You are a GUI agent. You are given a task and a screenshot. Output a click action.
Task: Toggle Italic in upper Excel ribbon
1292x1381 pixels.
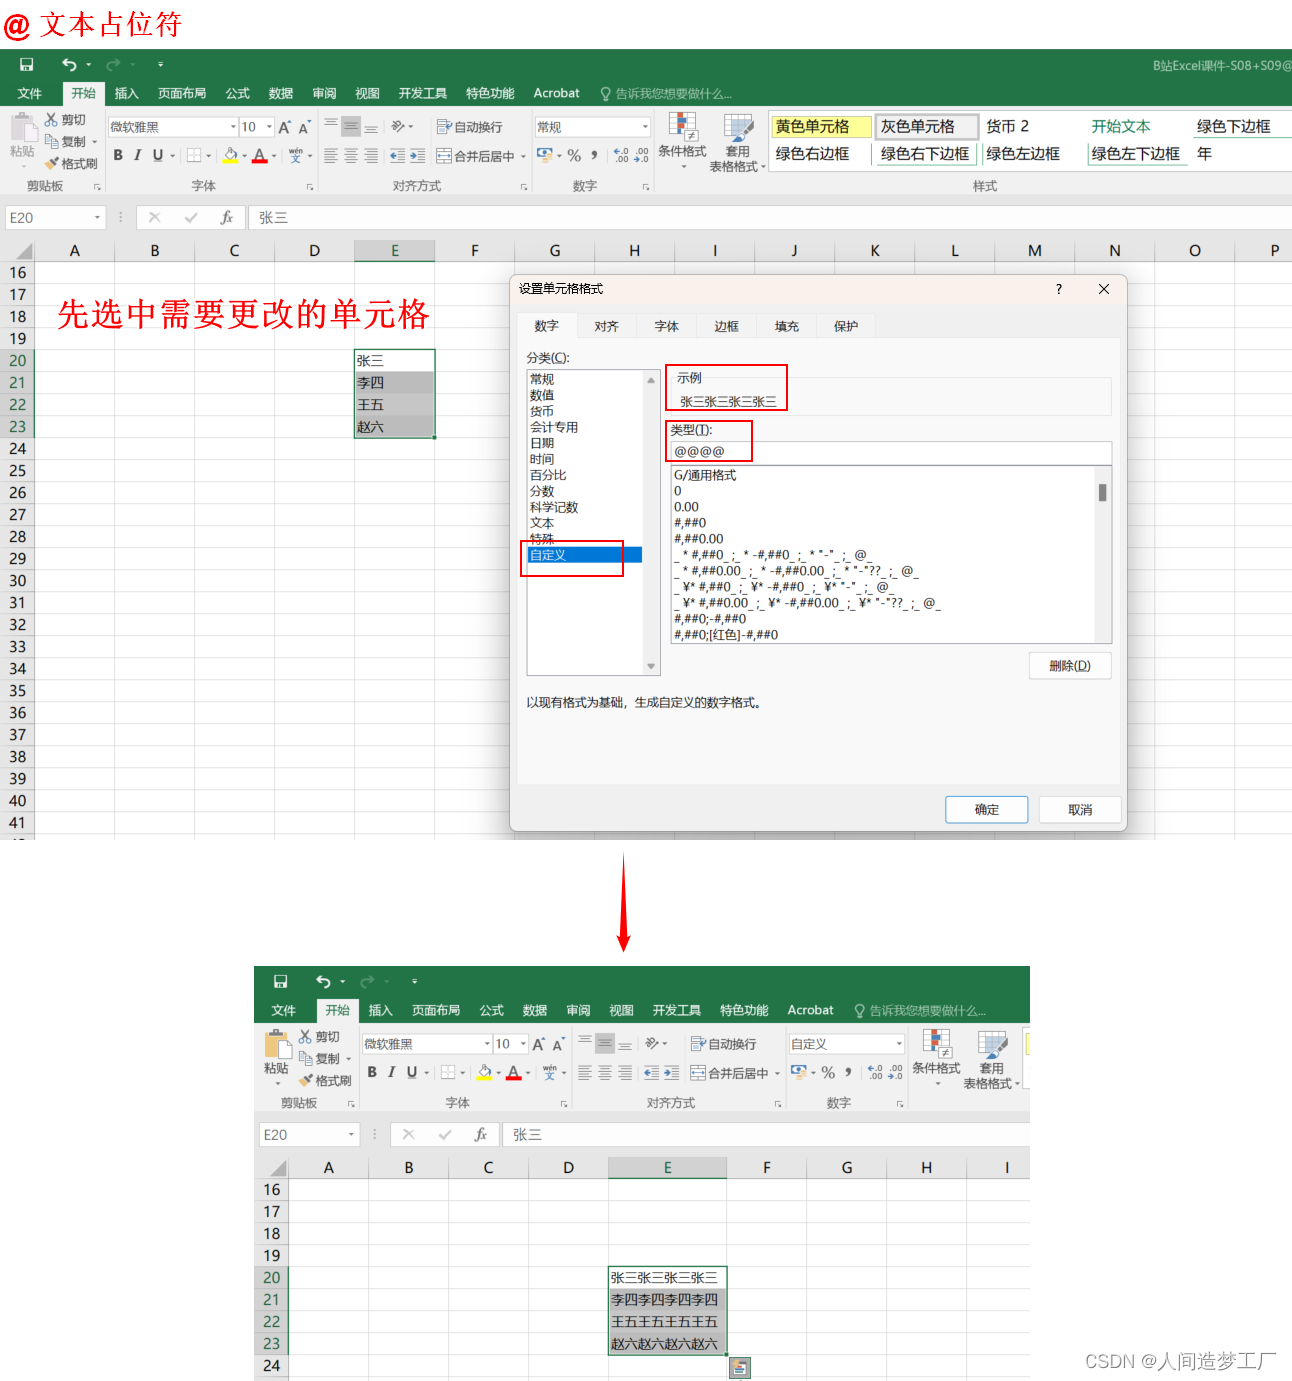coord(137,155)
